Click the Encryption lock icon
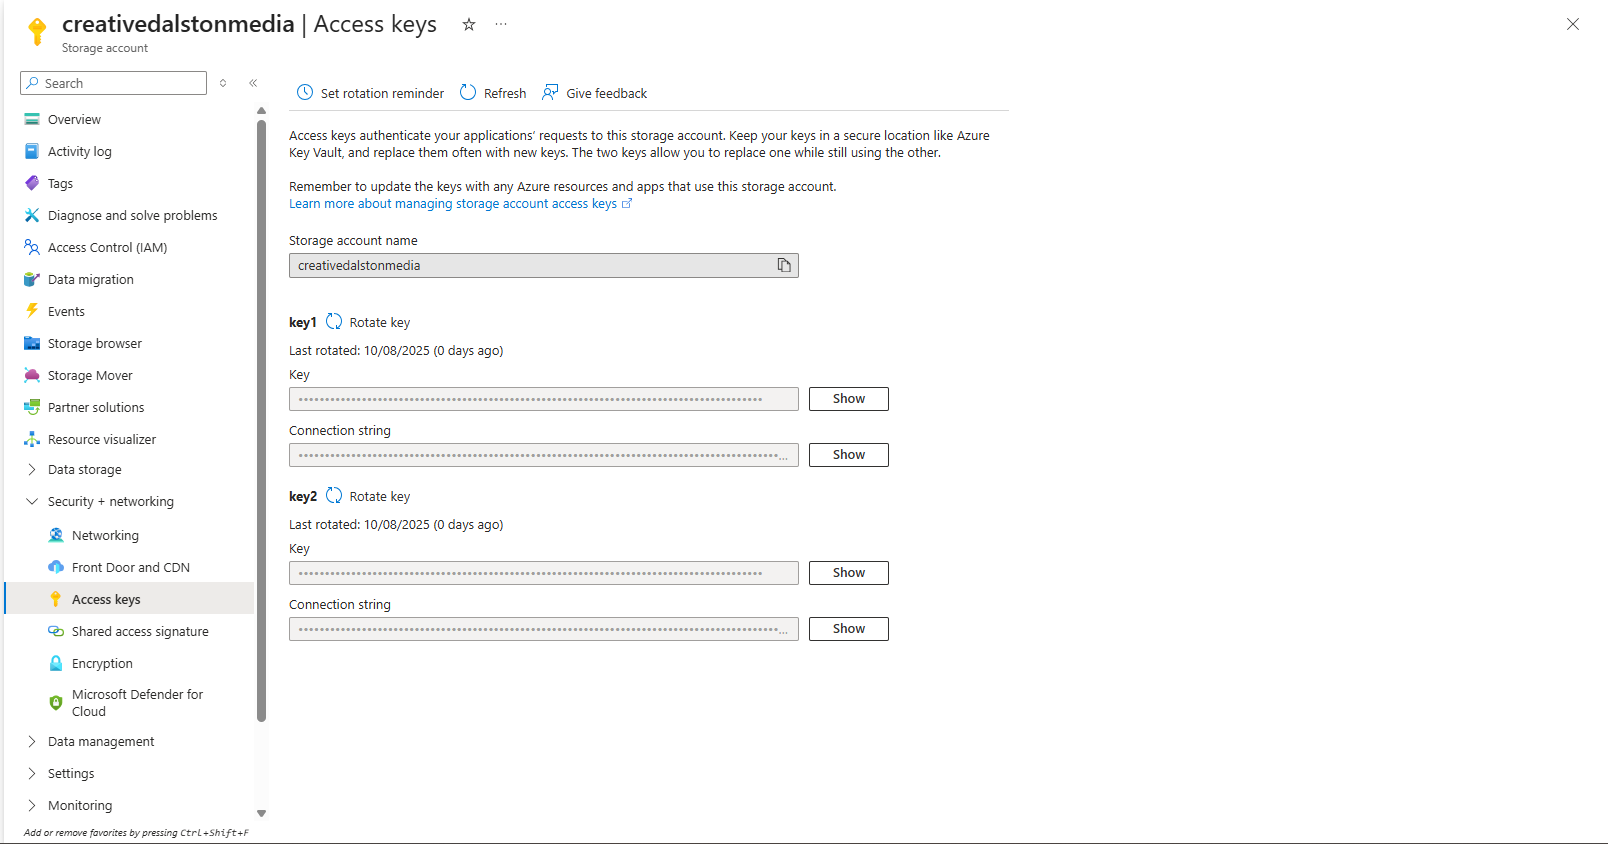Viewport: 1608px width, 844px height. (x=56, y=663)
